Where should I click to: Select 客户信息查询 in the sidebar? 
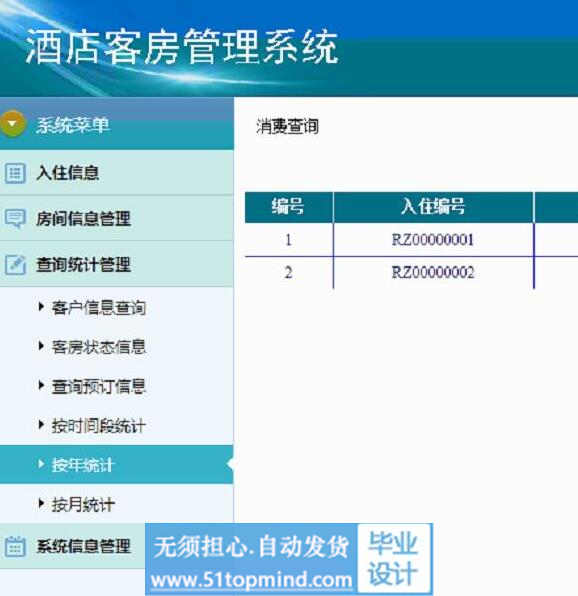point(98,308)
